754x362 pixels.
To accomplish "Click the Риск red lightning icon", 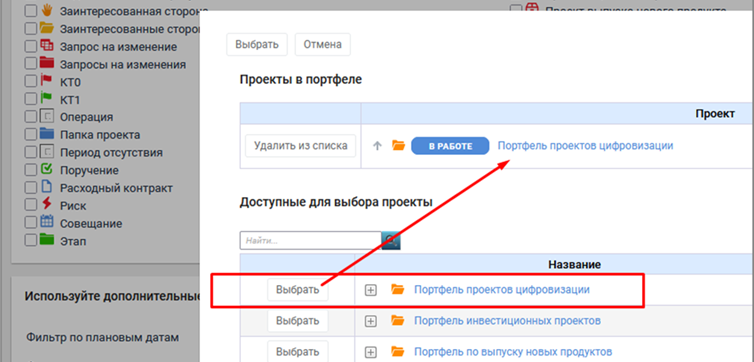I will pos(47,205).
